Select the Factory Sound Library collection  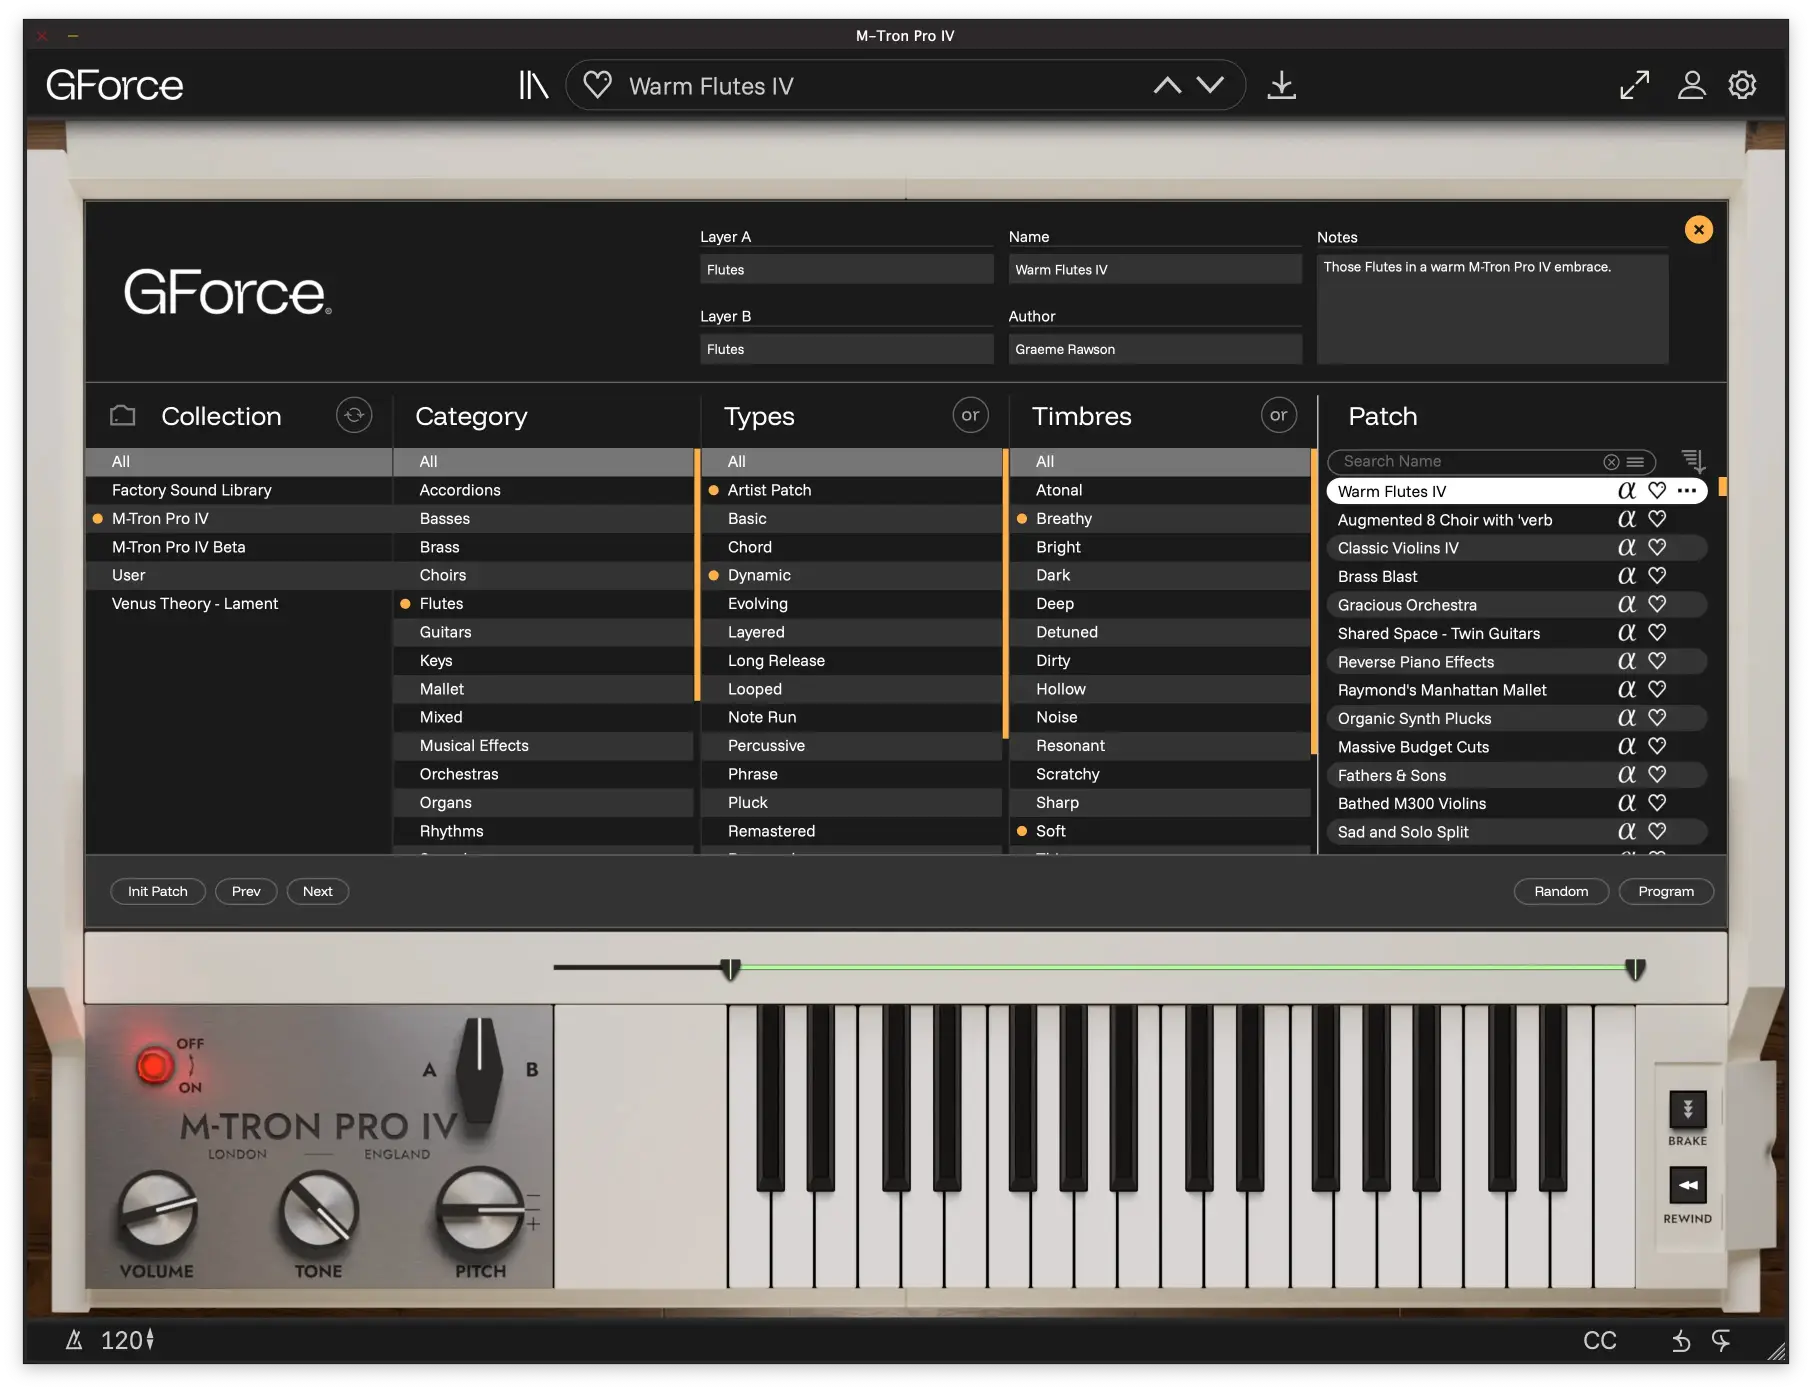point(239,490)
